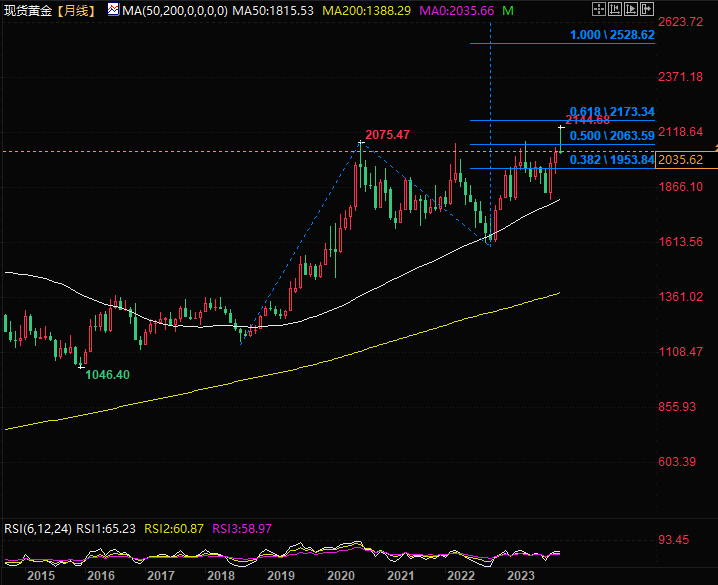The height and width of the screenshot is (585, 718).
Task: Open MA(50,200,0,0,0,0) parameter settings
Action: 175,11
